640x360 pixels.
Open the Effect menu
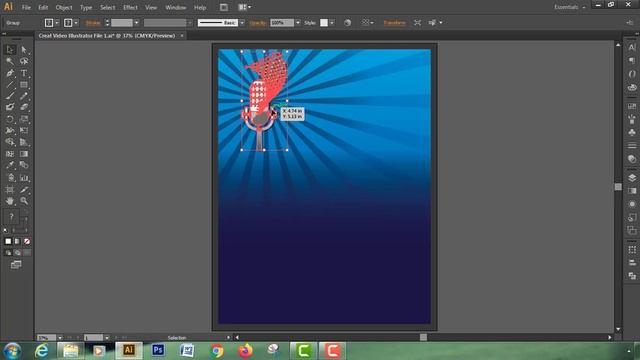[x=130, y=7]
